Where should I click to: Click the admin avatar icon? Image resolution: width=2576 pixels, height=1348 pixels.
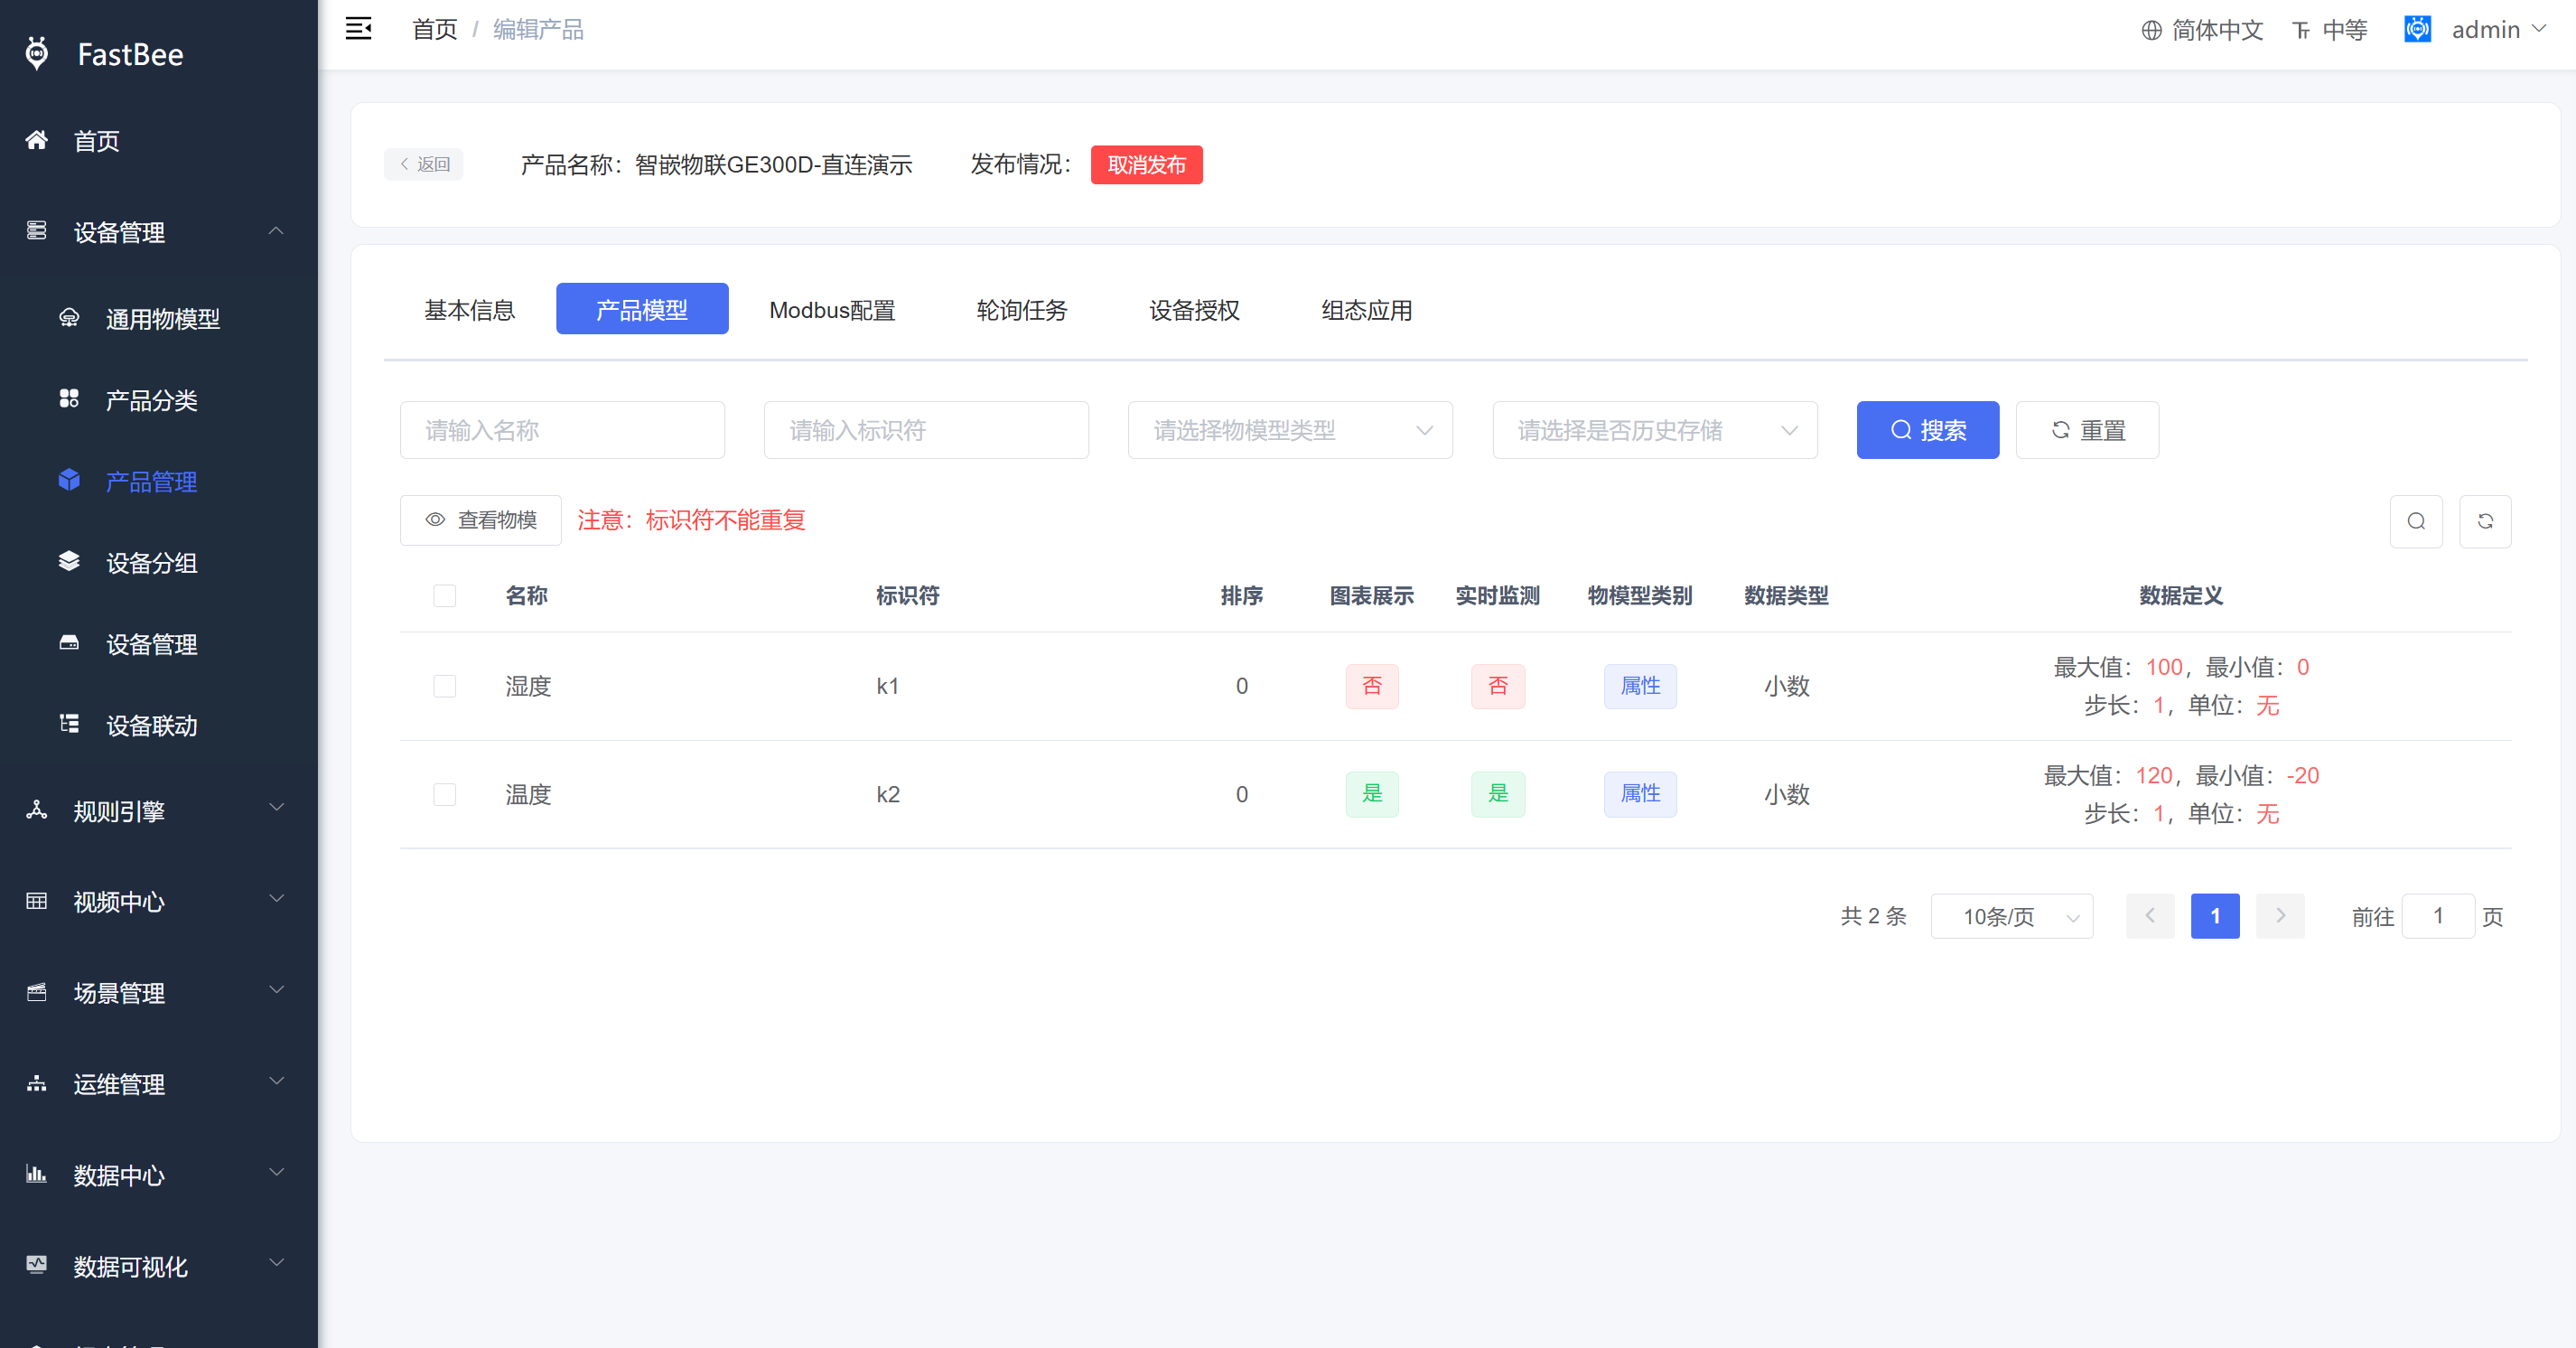tap(2417, 29)
